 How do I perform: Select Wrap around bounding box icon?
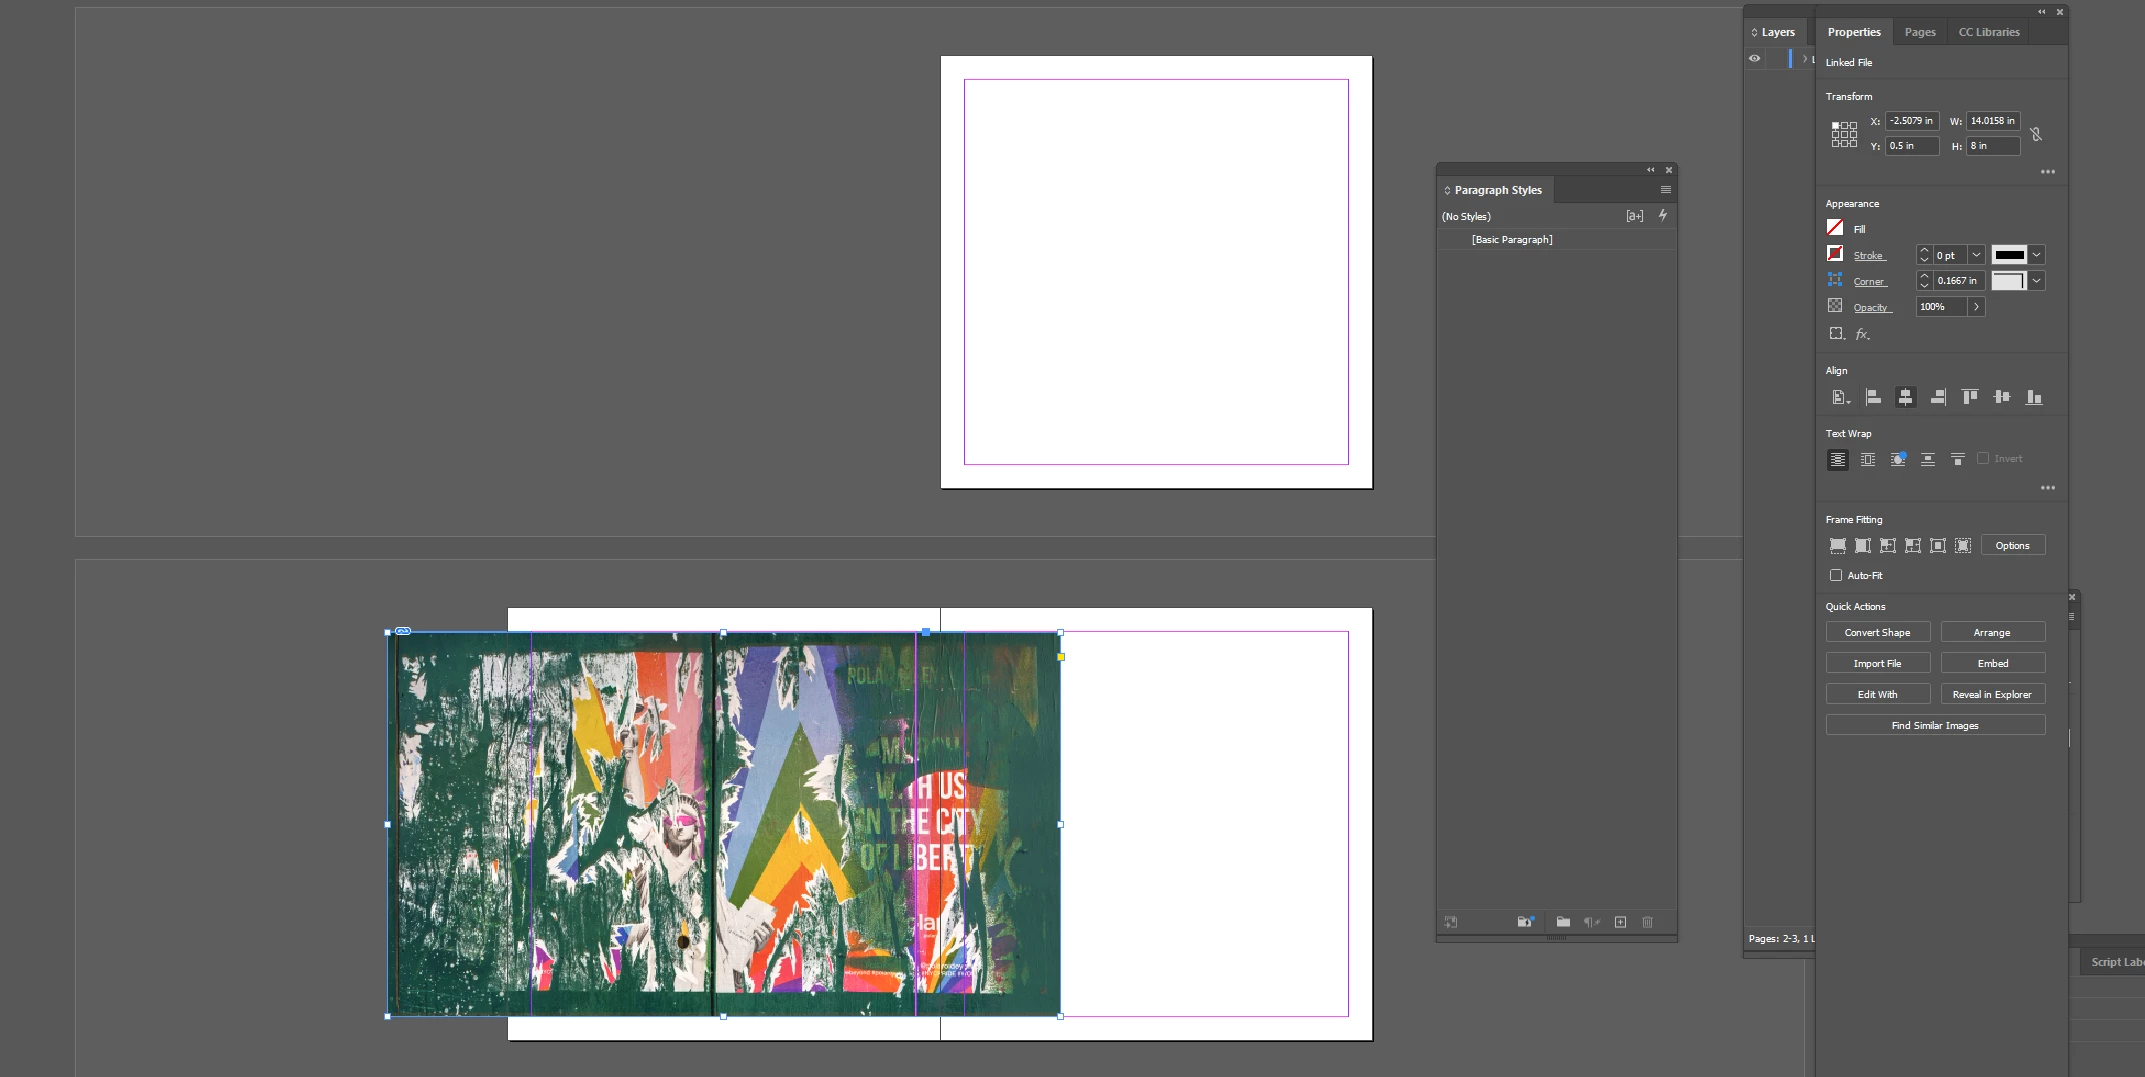(1867, 459)
